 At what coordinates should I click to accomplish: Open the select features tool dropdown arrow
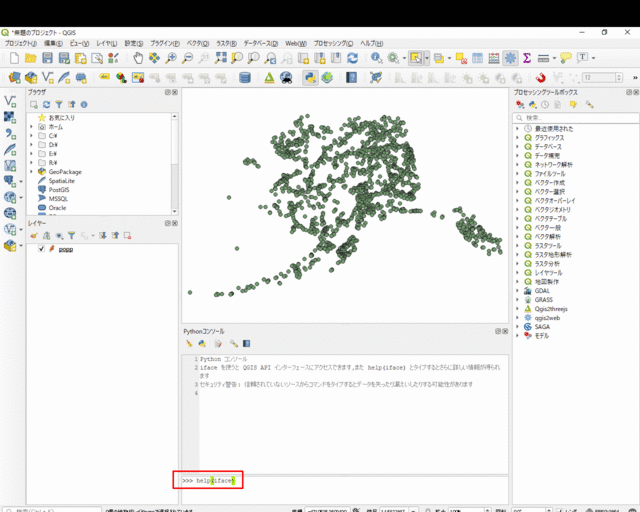427,58
